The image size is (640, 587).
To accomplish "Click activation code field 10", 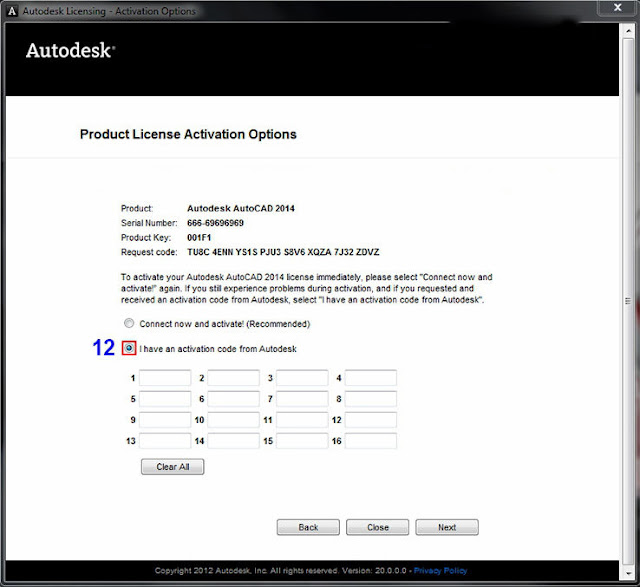I will click(233, 420).
